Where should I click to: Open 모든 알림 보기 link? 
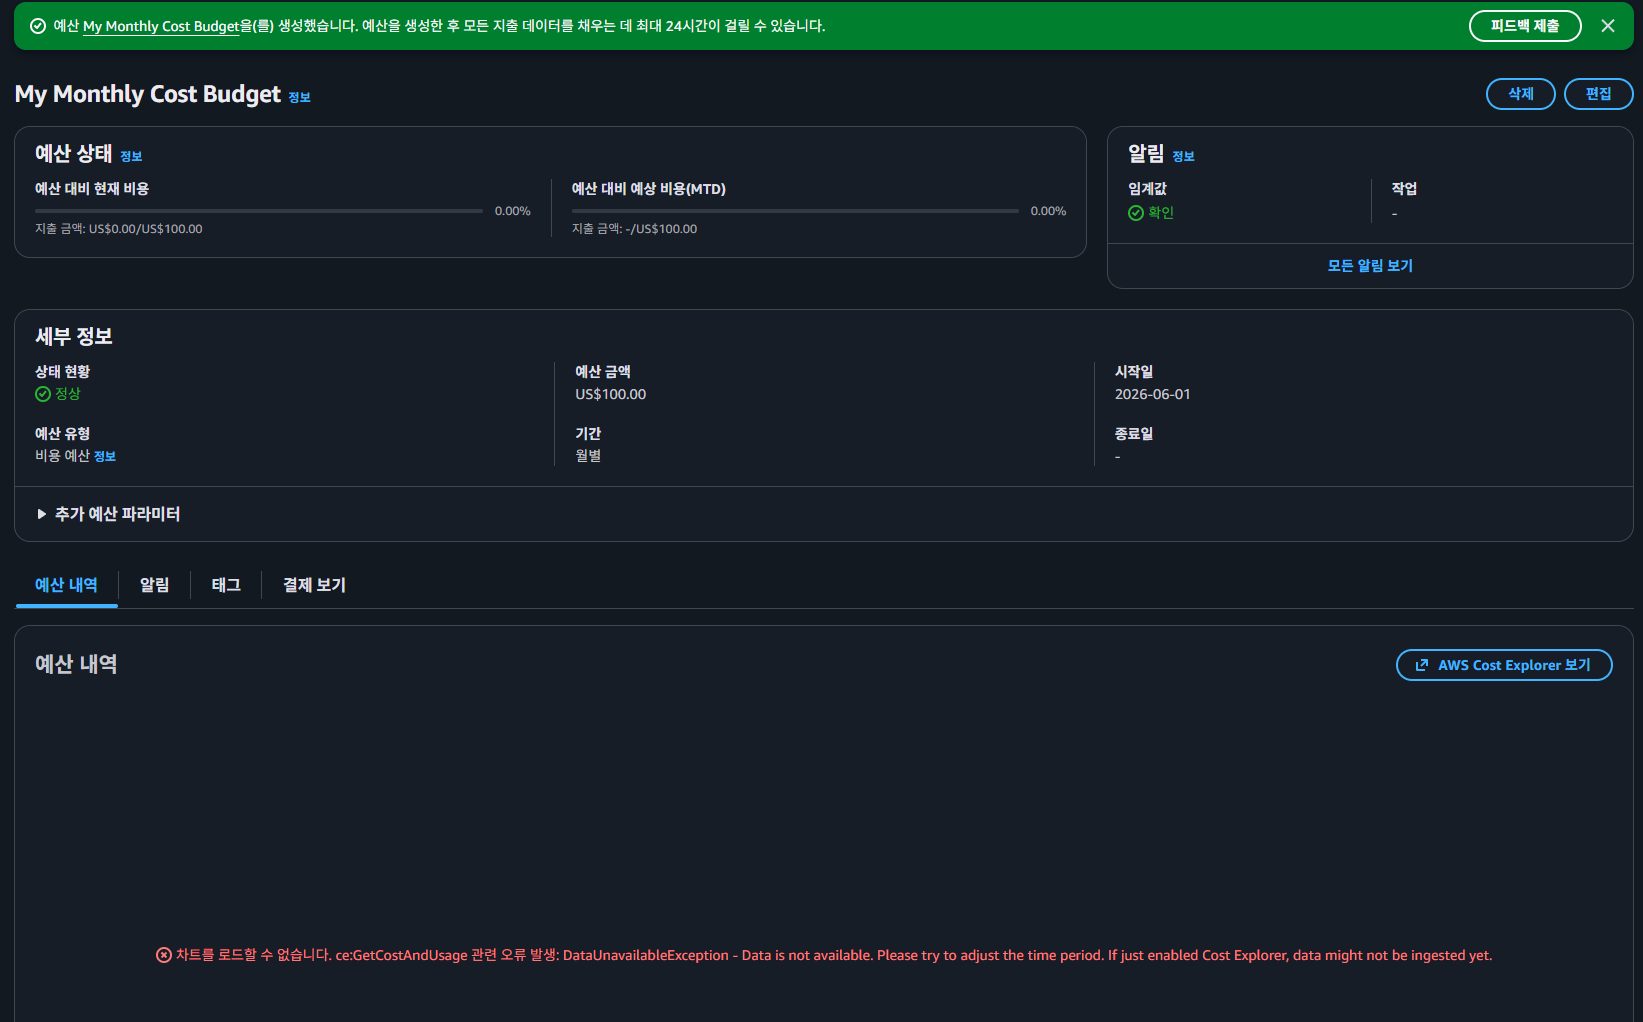(1370, 266)
